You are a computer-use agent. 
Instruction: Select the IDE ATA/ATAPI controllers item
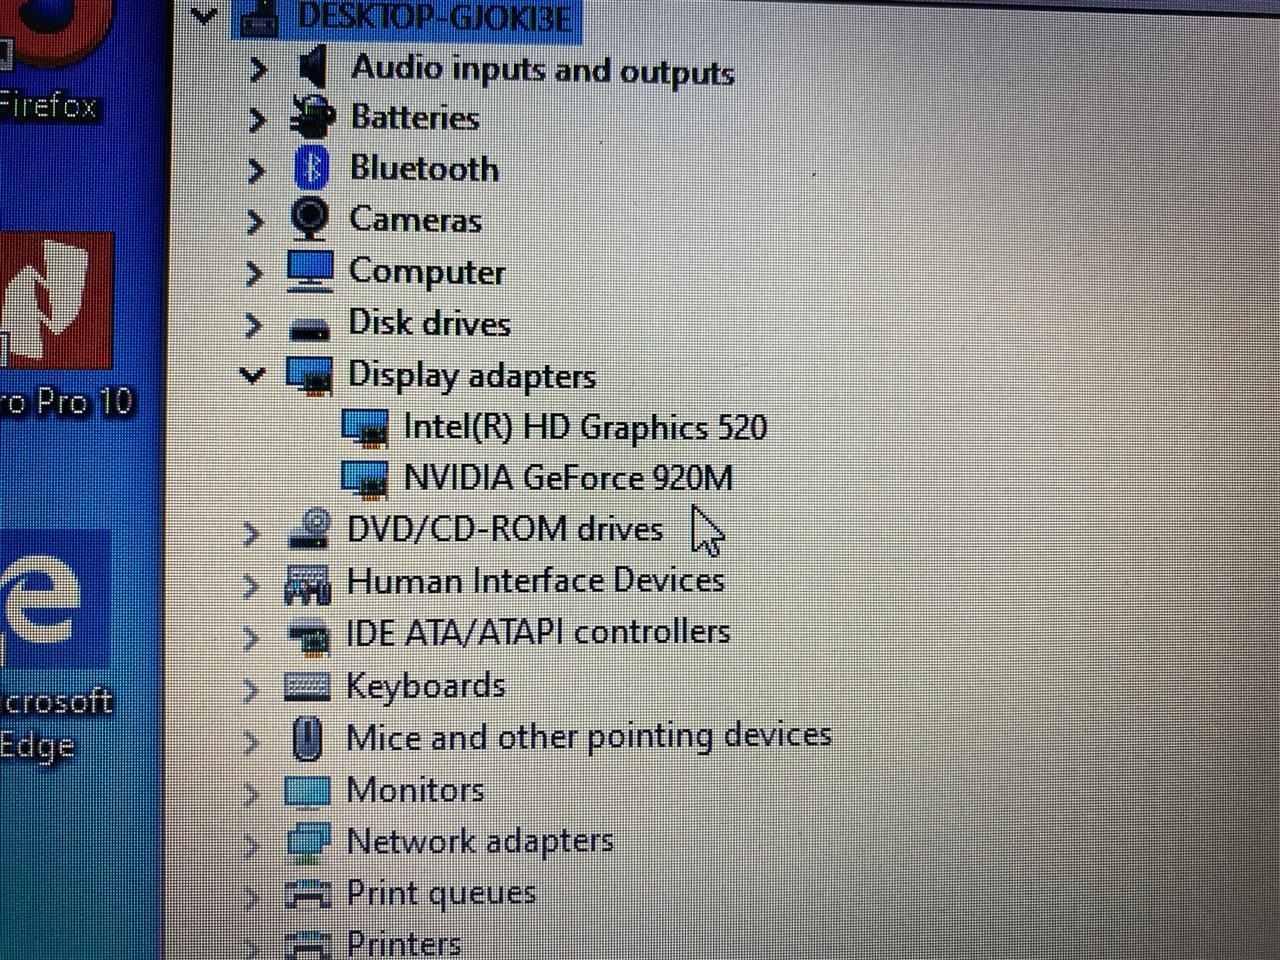point(538,633)
